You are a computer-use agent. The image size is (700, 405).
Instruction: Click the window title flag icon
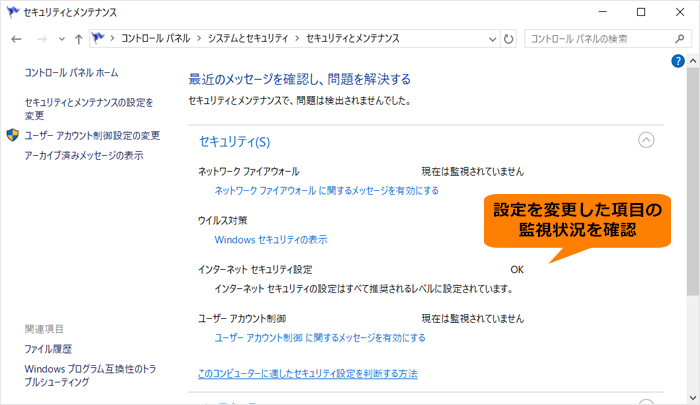tap(13, 12)
